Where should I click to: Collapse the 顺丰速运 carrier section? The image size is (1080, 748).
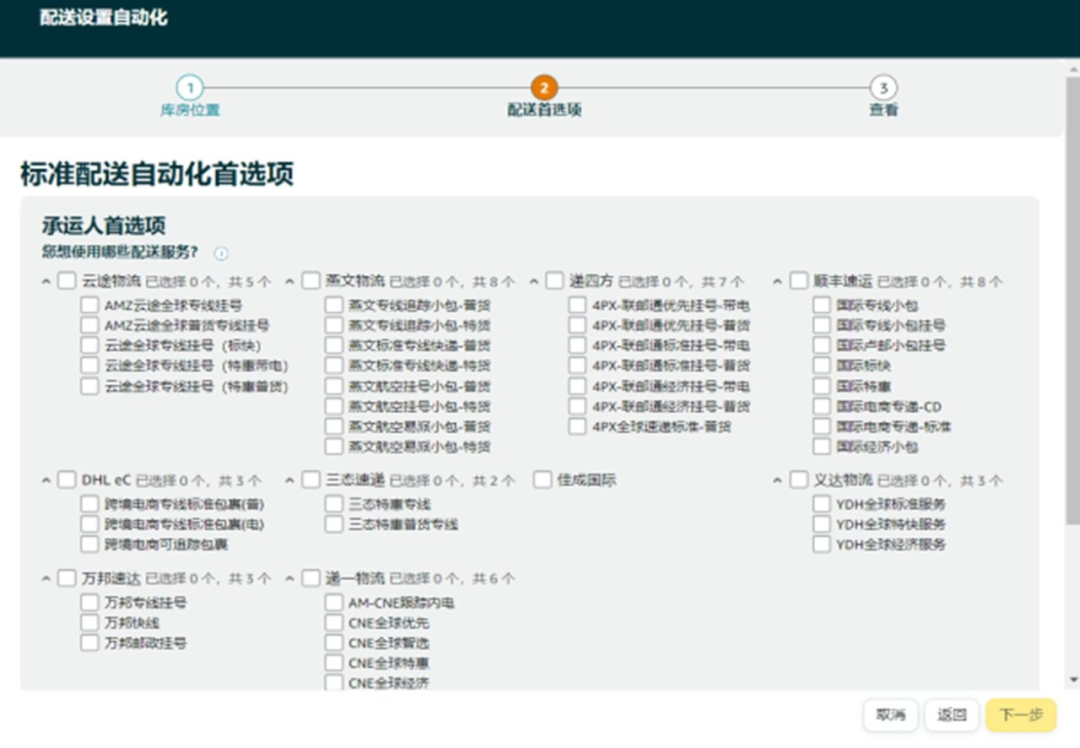[777, 281]
